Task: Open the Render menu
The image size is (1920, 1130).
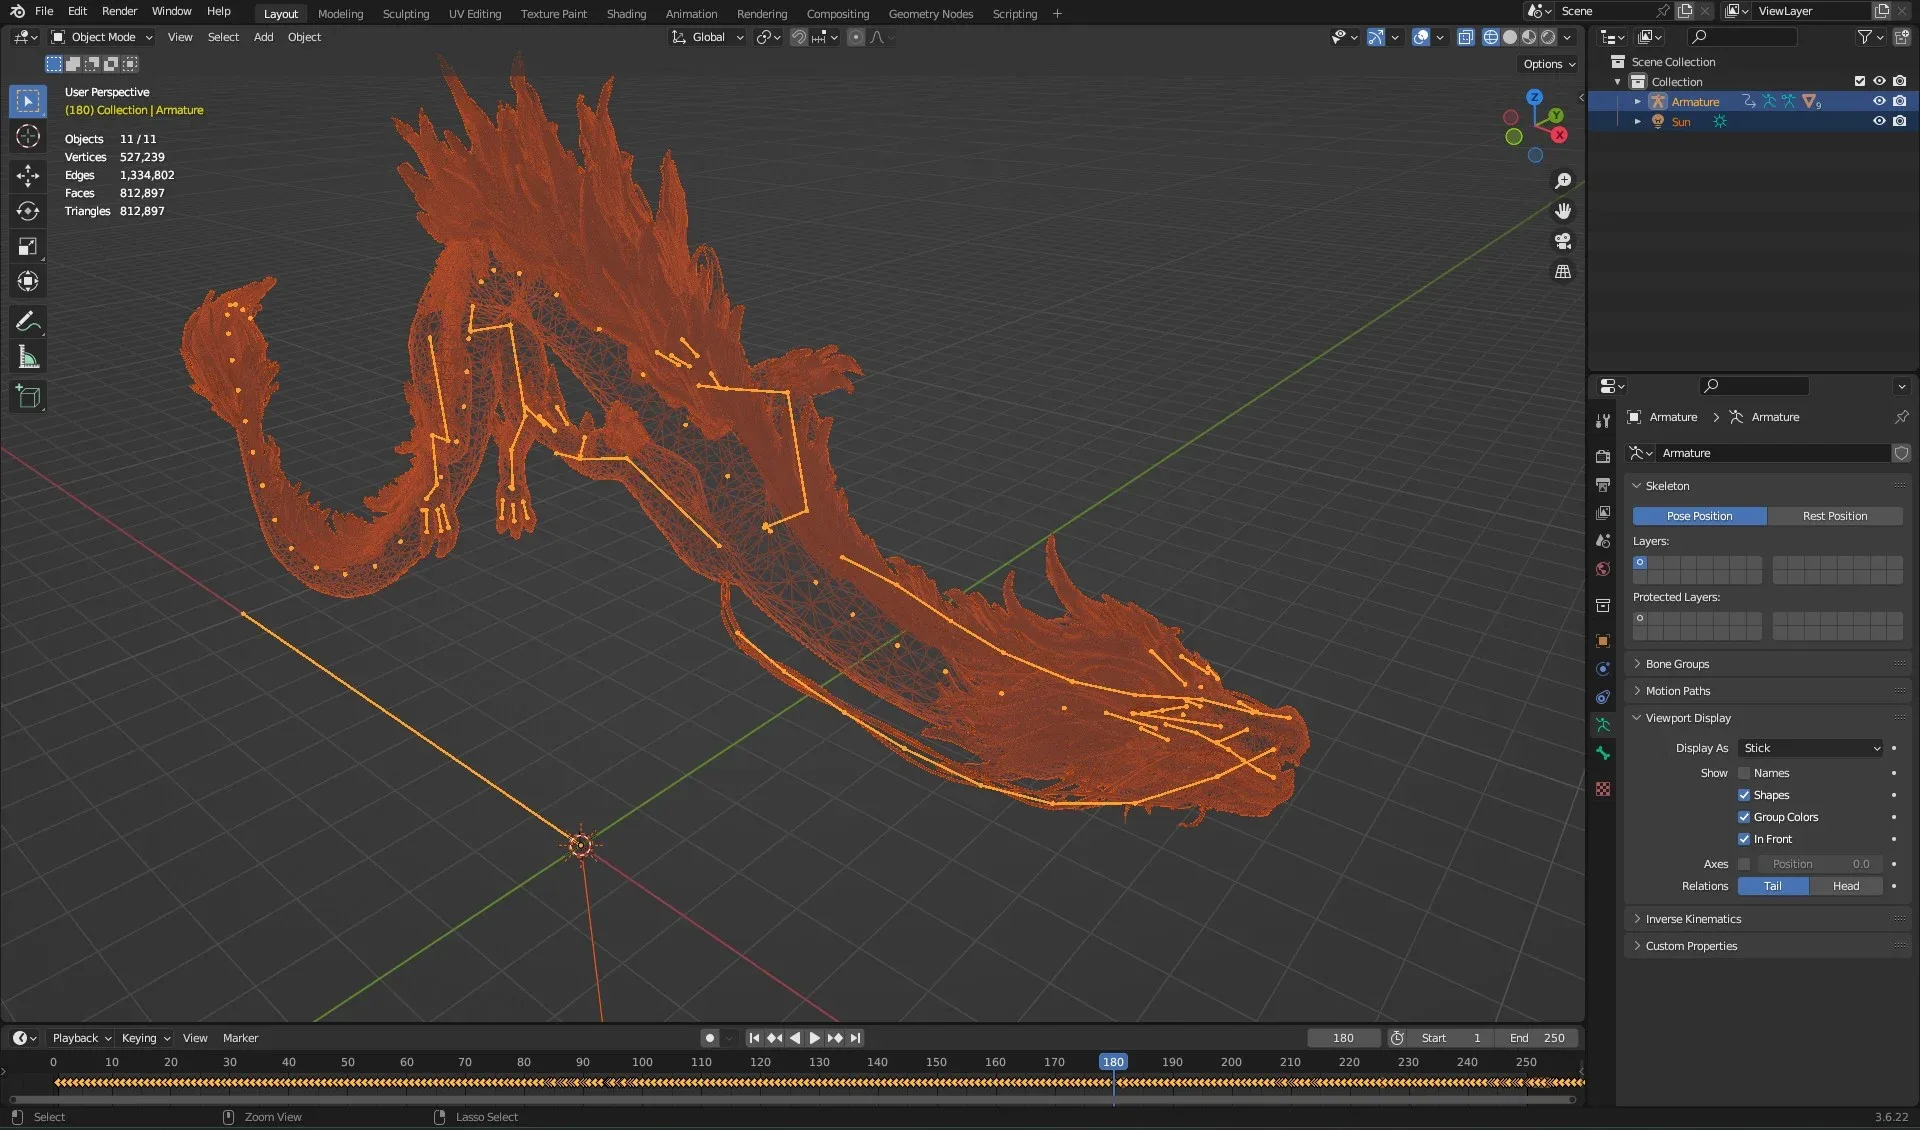Action: tap(119, 11)
